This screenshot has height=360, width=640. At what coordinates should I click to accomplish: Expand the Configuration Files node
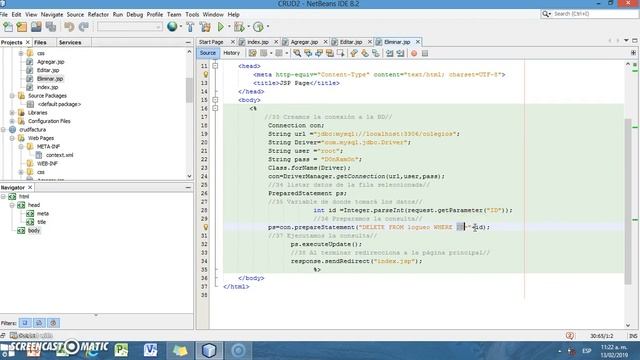pyautogui.click(x=12, y=121)
